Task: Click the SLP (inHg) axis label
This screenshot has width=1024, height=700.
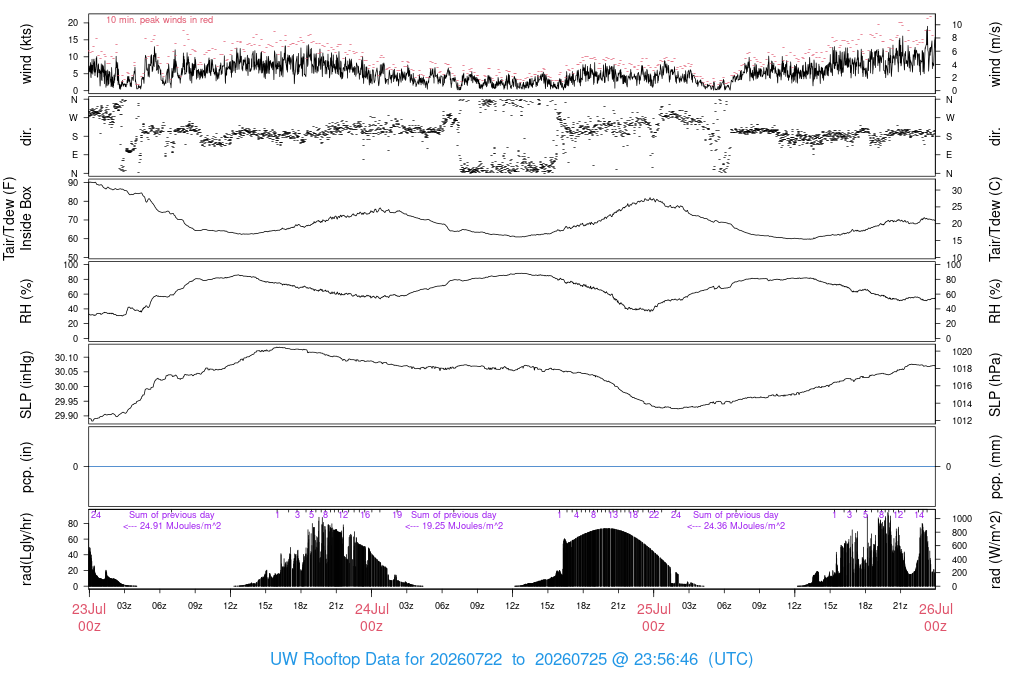Action: (27, 385)
